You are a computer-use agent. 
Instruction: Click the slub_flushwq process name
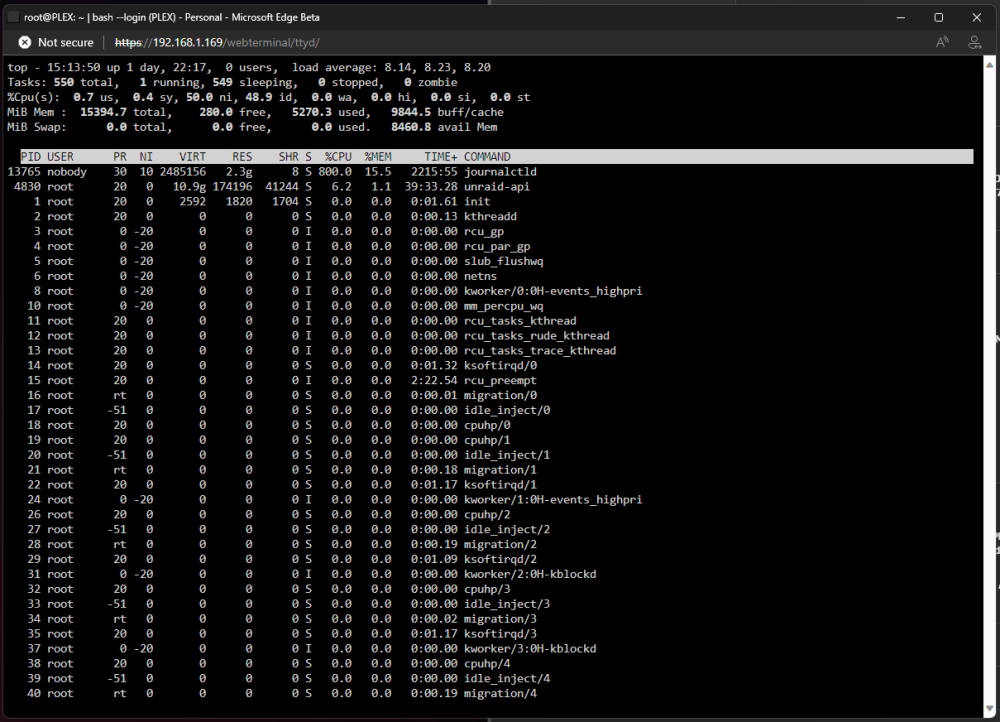pyautogui.click(x=504, y=261)
